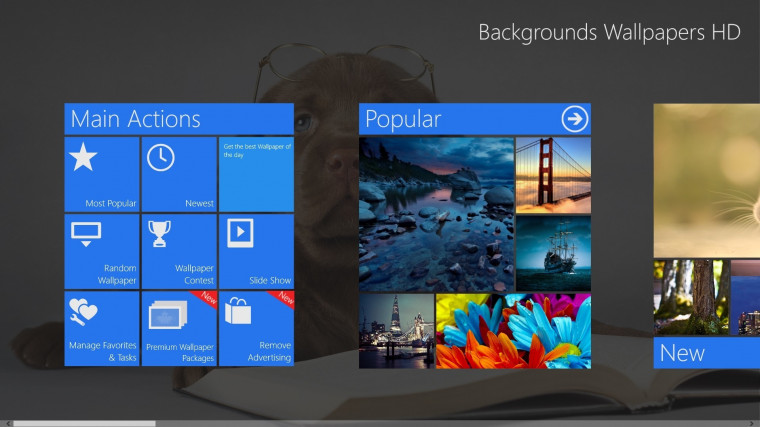760x427 pixels.
Task: Click the Remove Advertising shopping bag icon
Action: pos(238,311)
